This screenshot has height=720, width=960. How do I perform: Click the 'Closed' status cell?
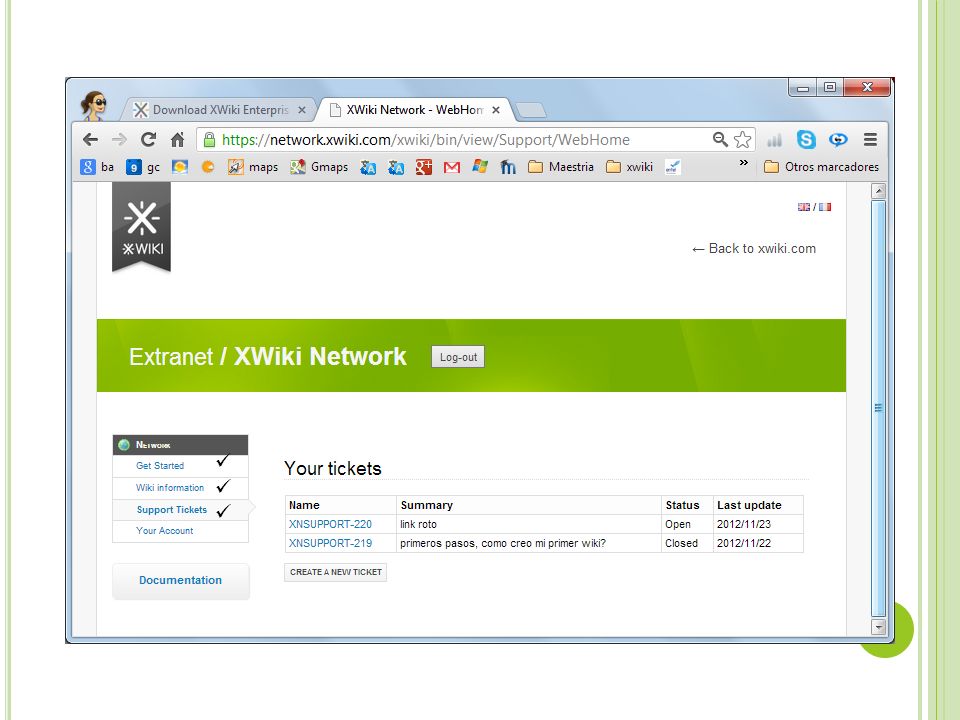687,543
